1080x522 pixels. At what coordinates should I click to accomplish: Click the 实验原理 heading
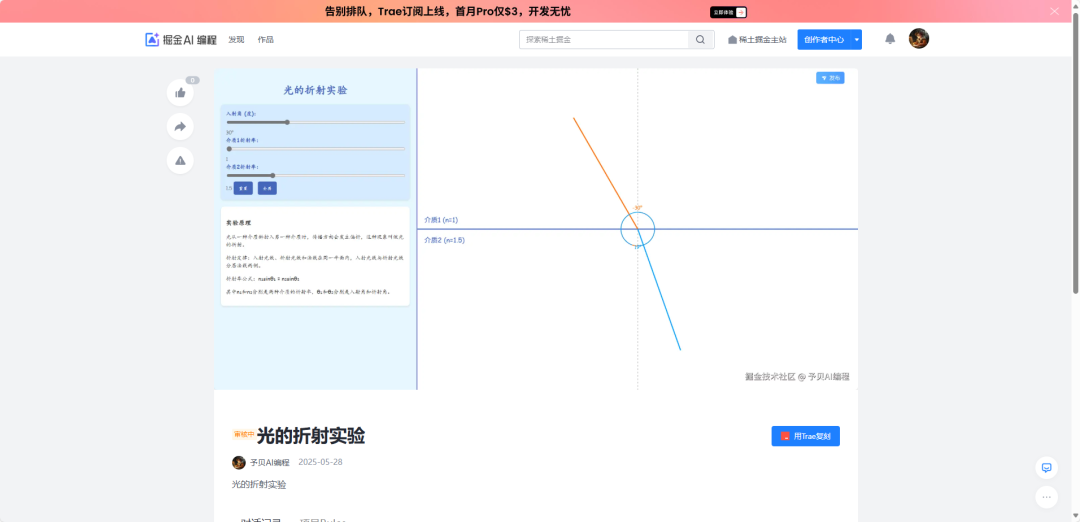tap(238, 223)
